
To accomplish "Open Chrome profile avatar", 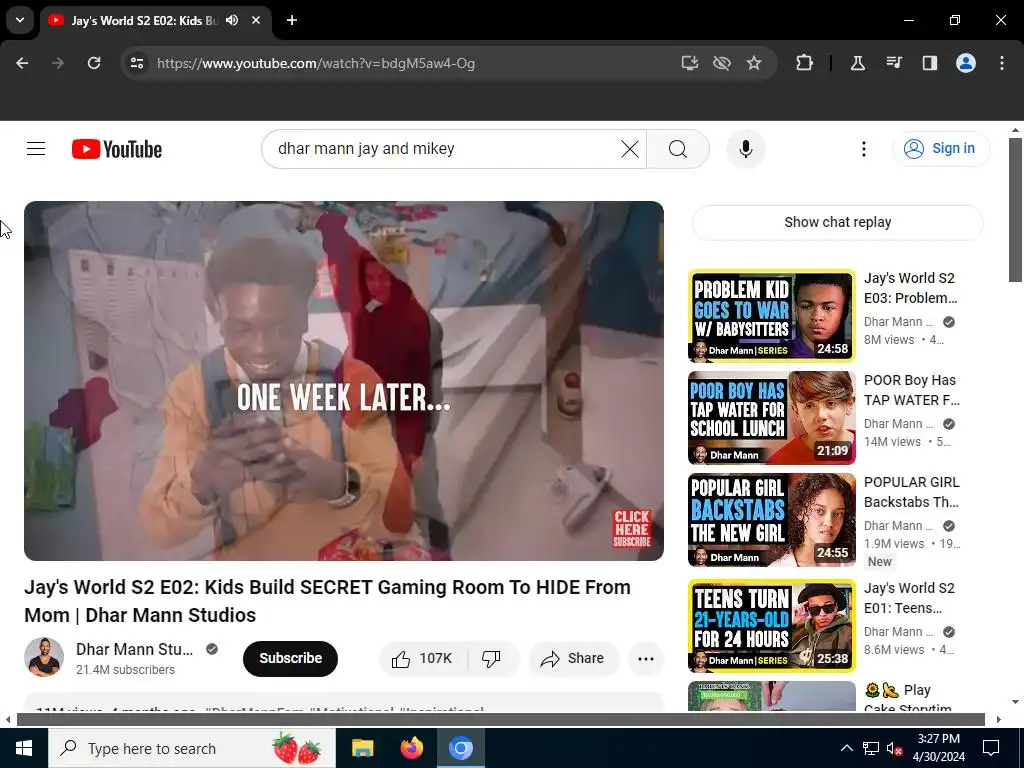I will pyautogui.click(x=966, y=63).
